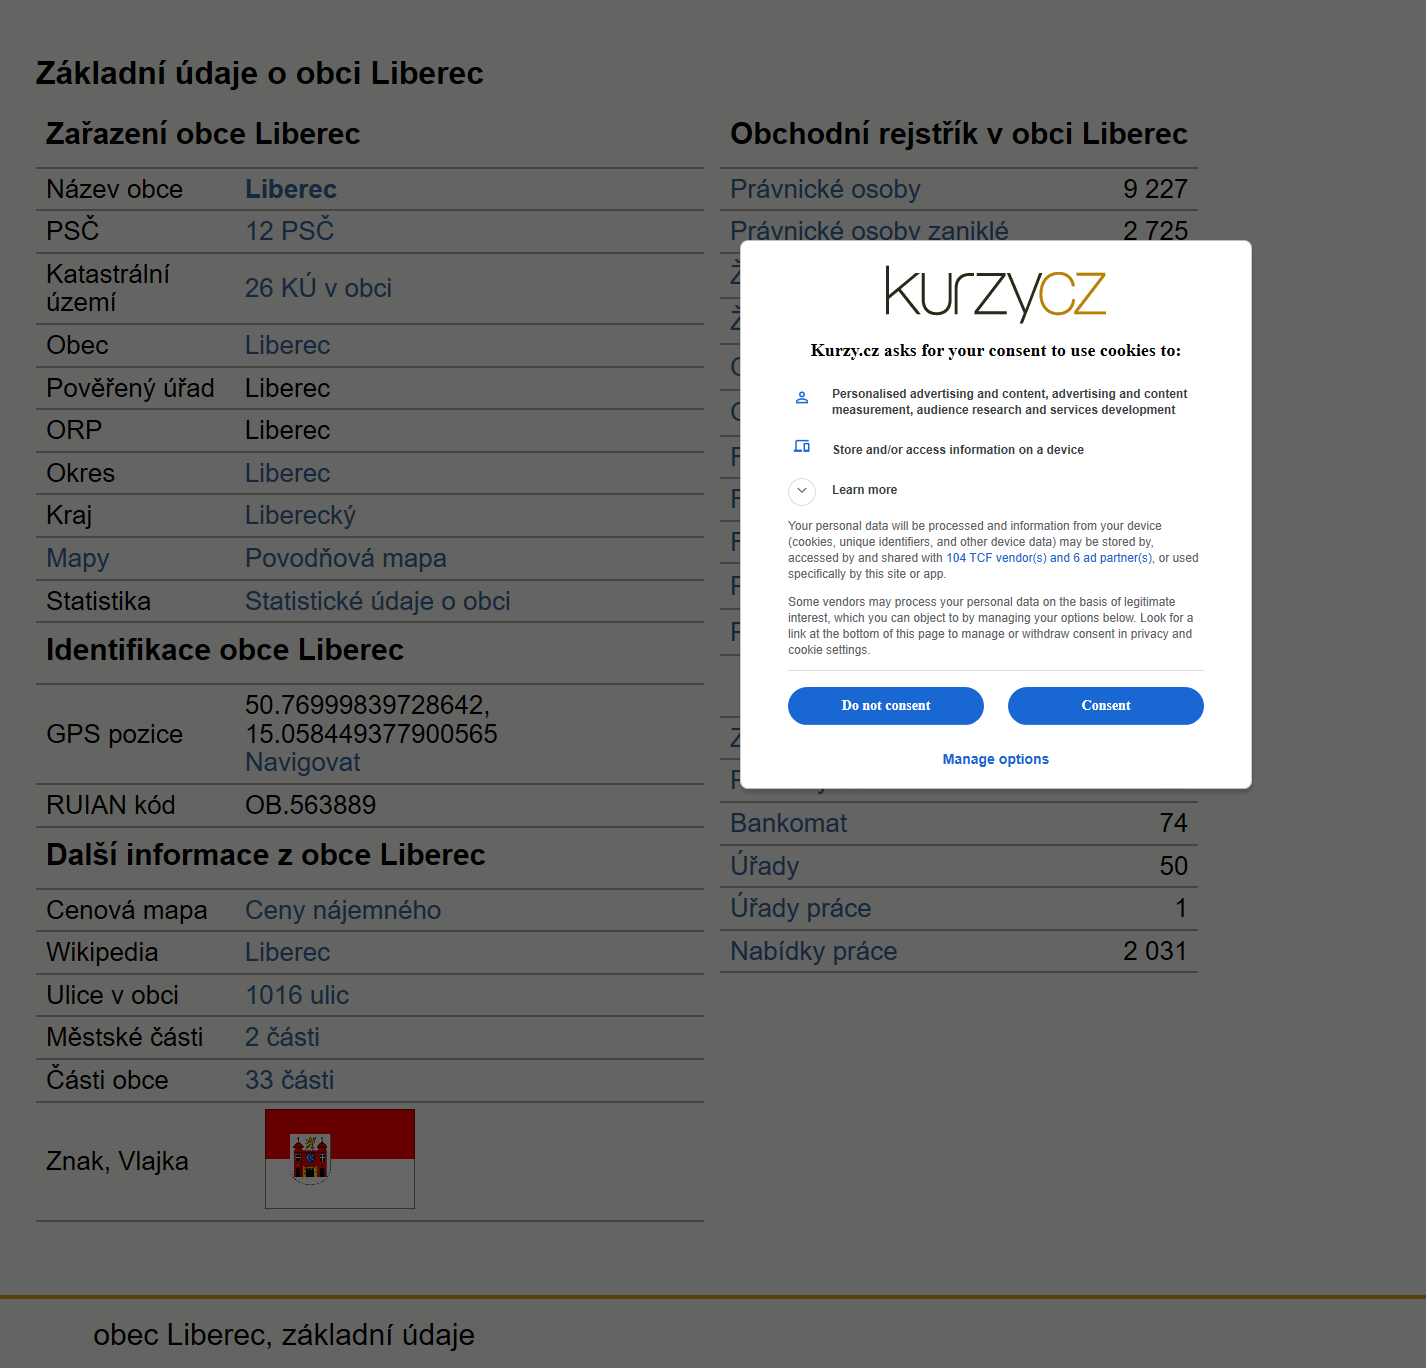Click the 2 031 job offers value

[1155, 951]
